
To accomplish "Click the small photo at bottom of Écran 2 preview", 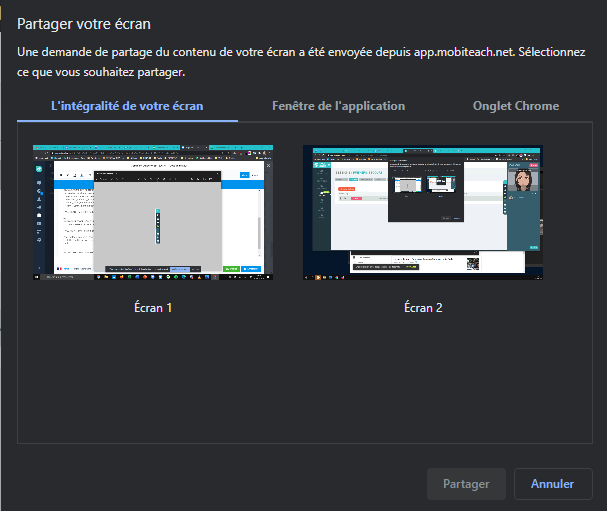I will 473,264.
